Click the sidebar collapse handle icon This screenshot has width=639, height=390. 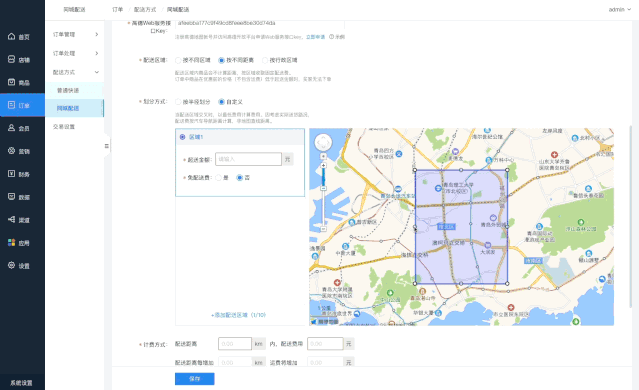(107, 145)
